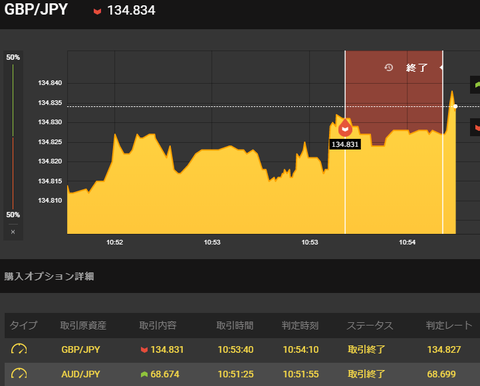Viewport: 480px width, 386px height.
Task: Select AUD/JPY in the options table
Action: click(81, 374)
